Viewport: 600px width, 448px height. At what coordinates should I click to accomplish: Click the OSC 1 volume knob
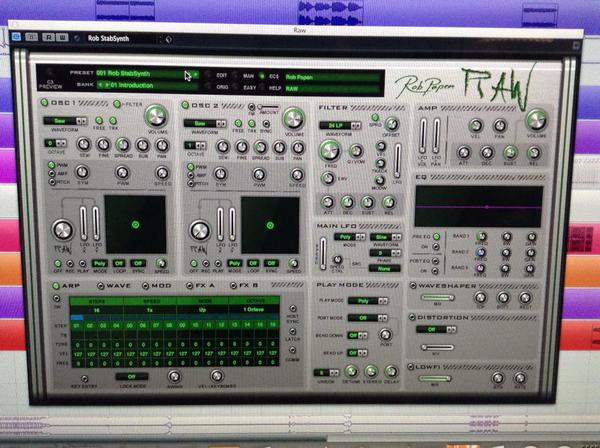point(156,116)
